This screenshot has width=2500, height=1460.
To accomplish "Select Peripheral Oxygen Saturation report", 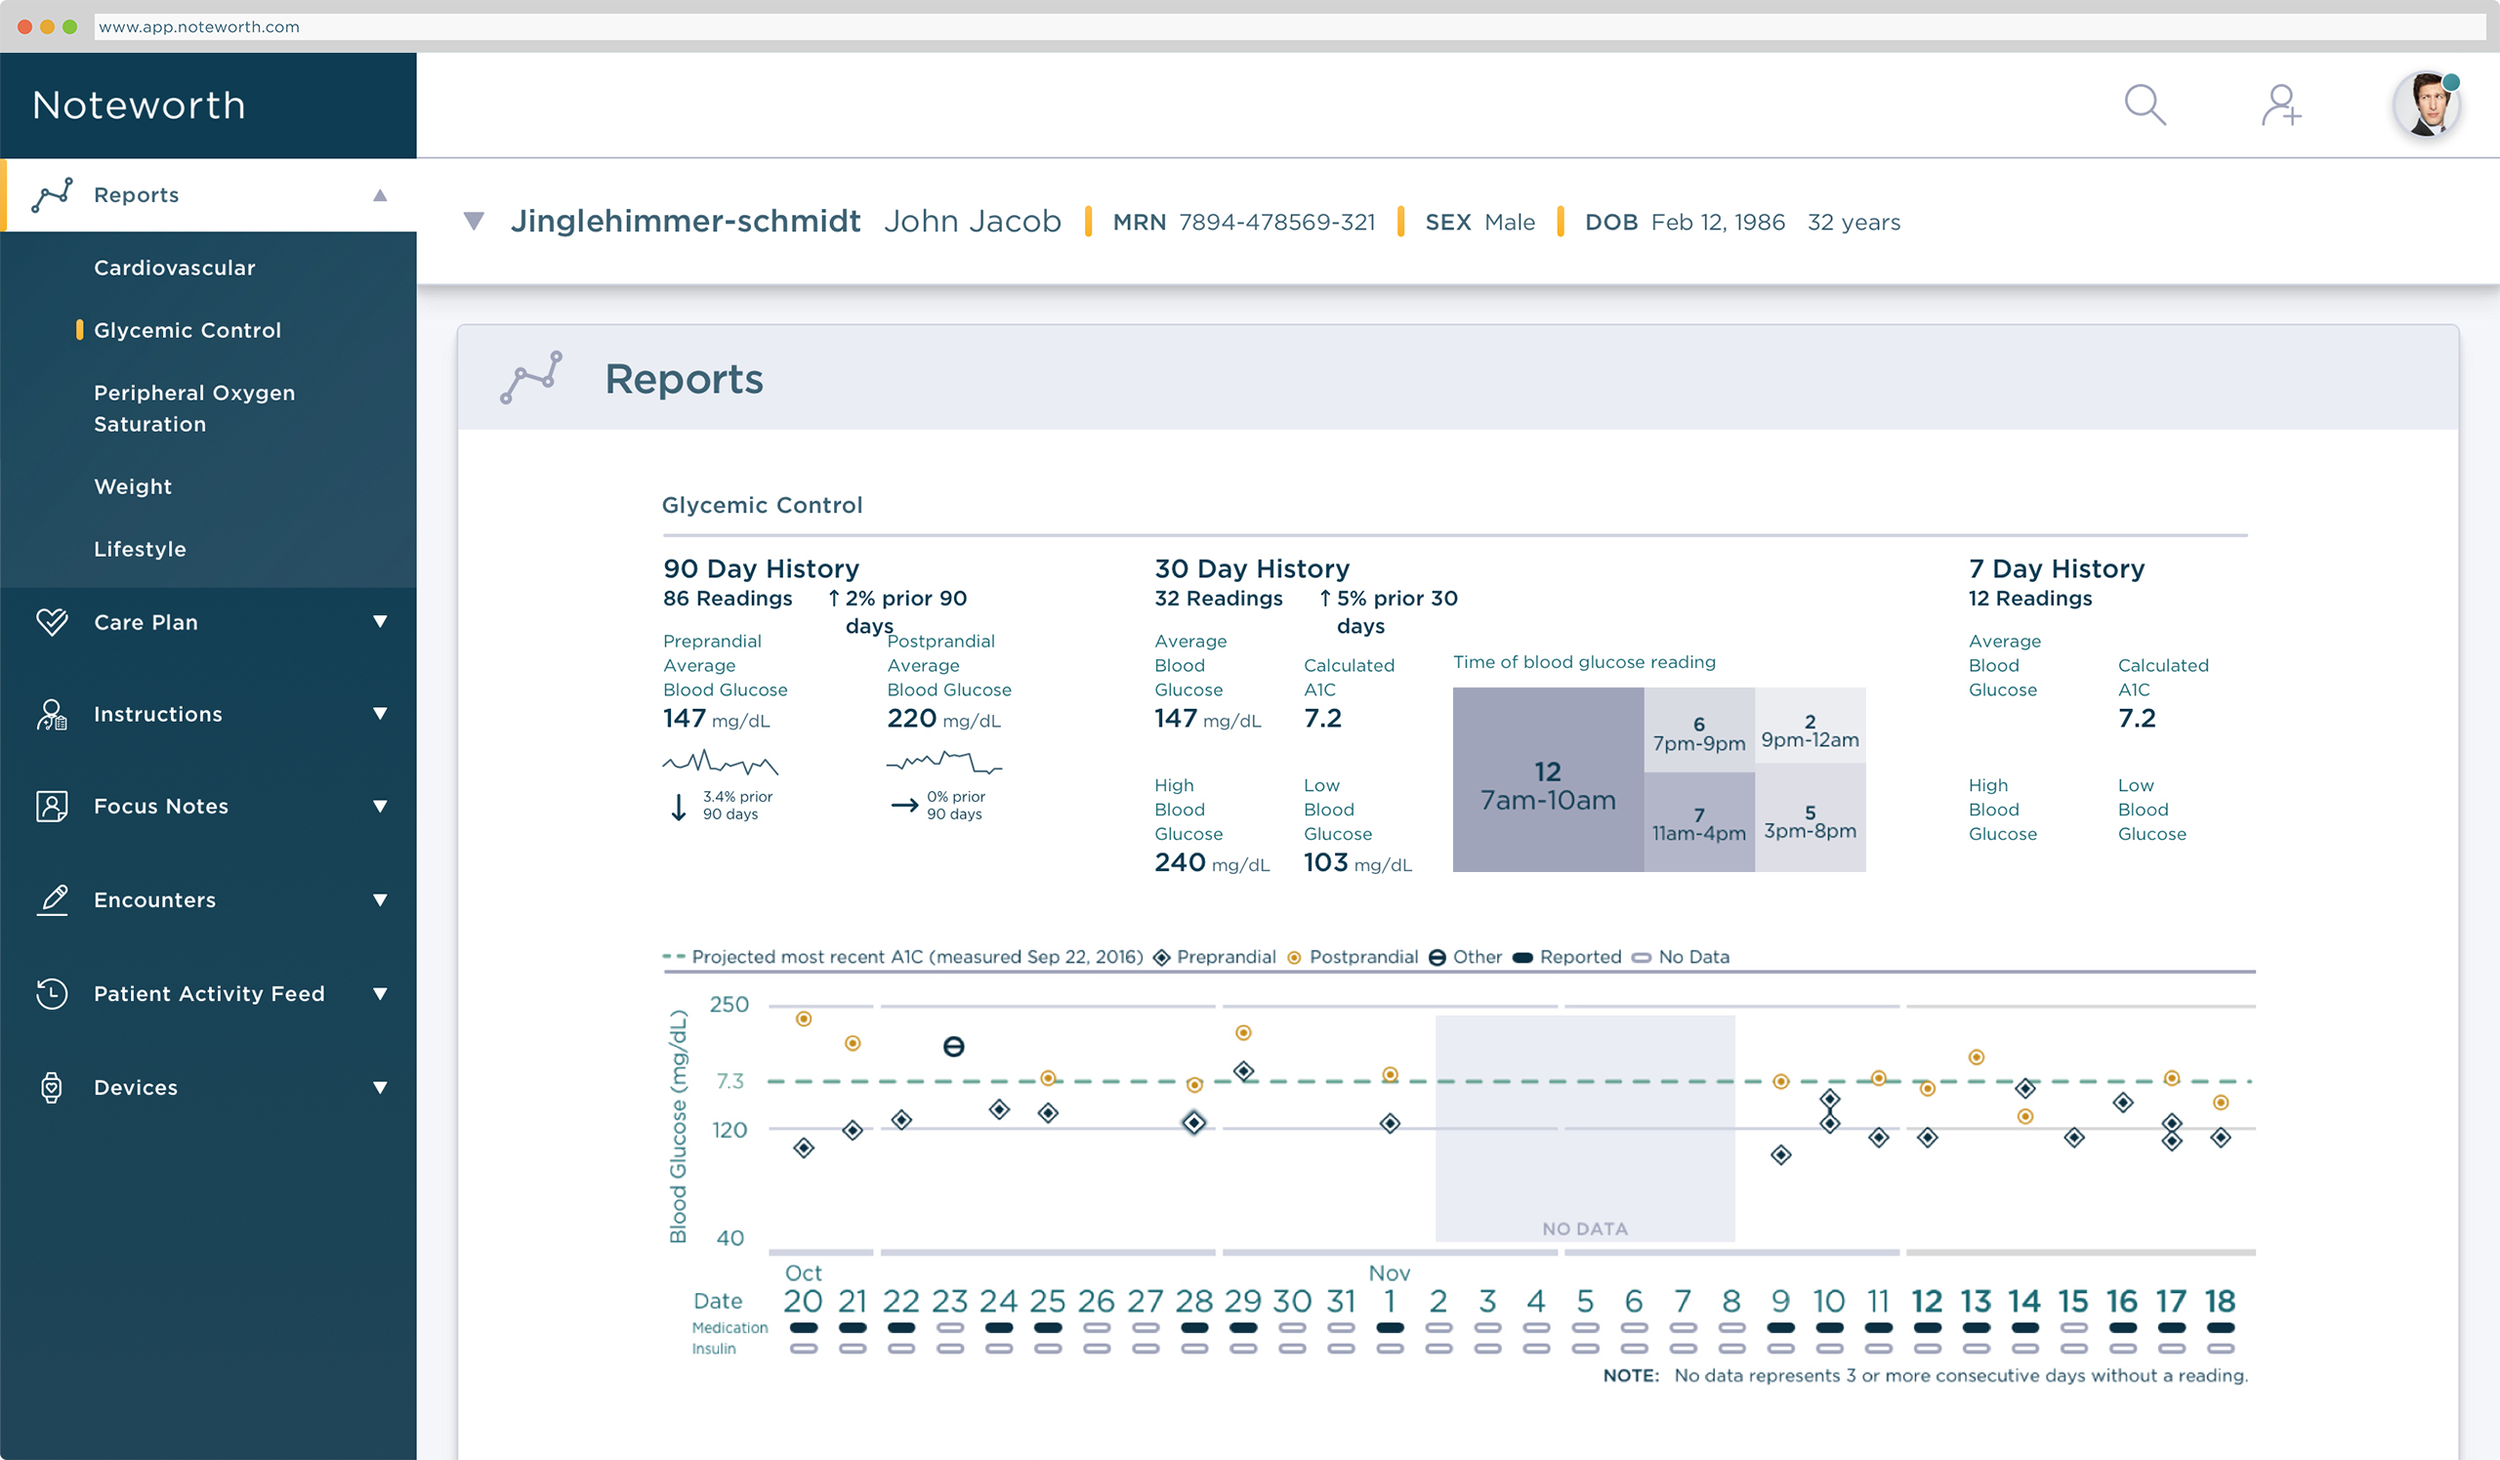I will 194,408.
